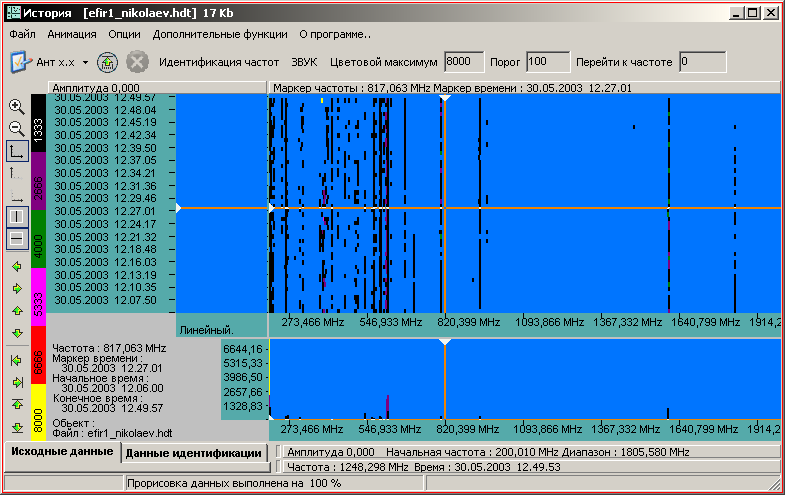Click Идентификация частот button
Image resolution: width=785 pixels, height=495 pixels.
coord(219,63)
